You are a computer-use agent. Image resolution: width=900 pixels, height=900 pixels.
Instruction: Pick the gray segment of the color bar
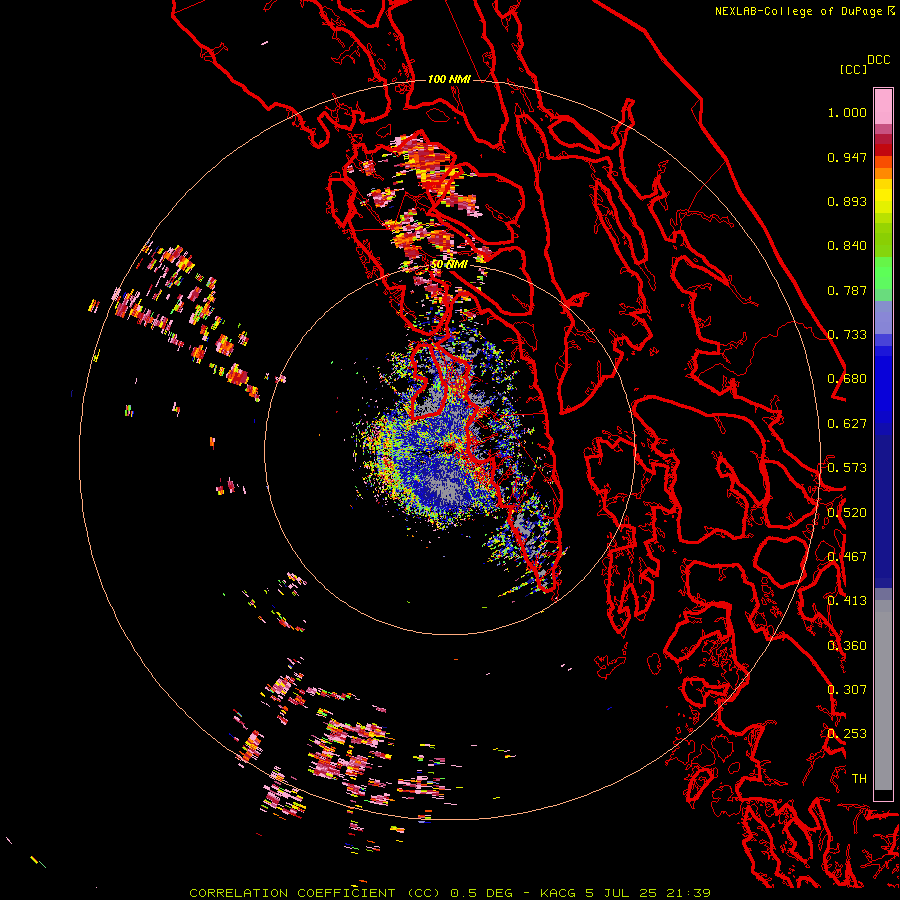point(883,700)
